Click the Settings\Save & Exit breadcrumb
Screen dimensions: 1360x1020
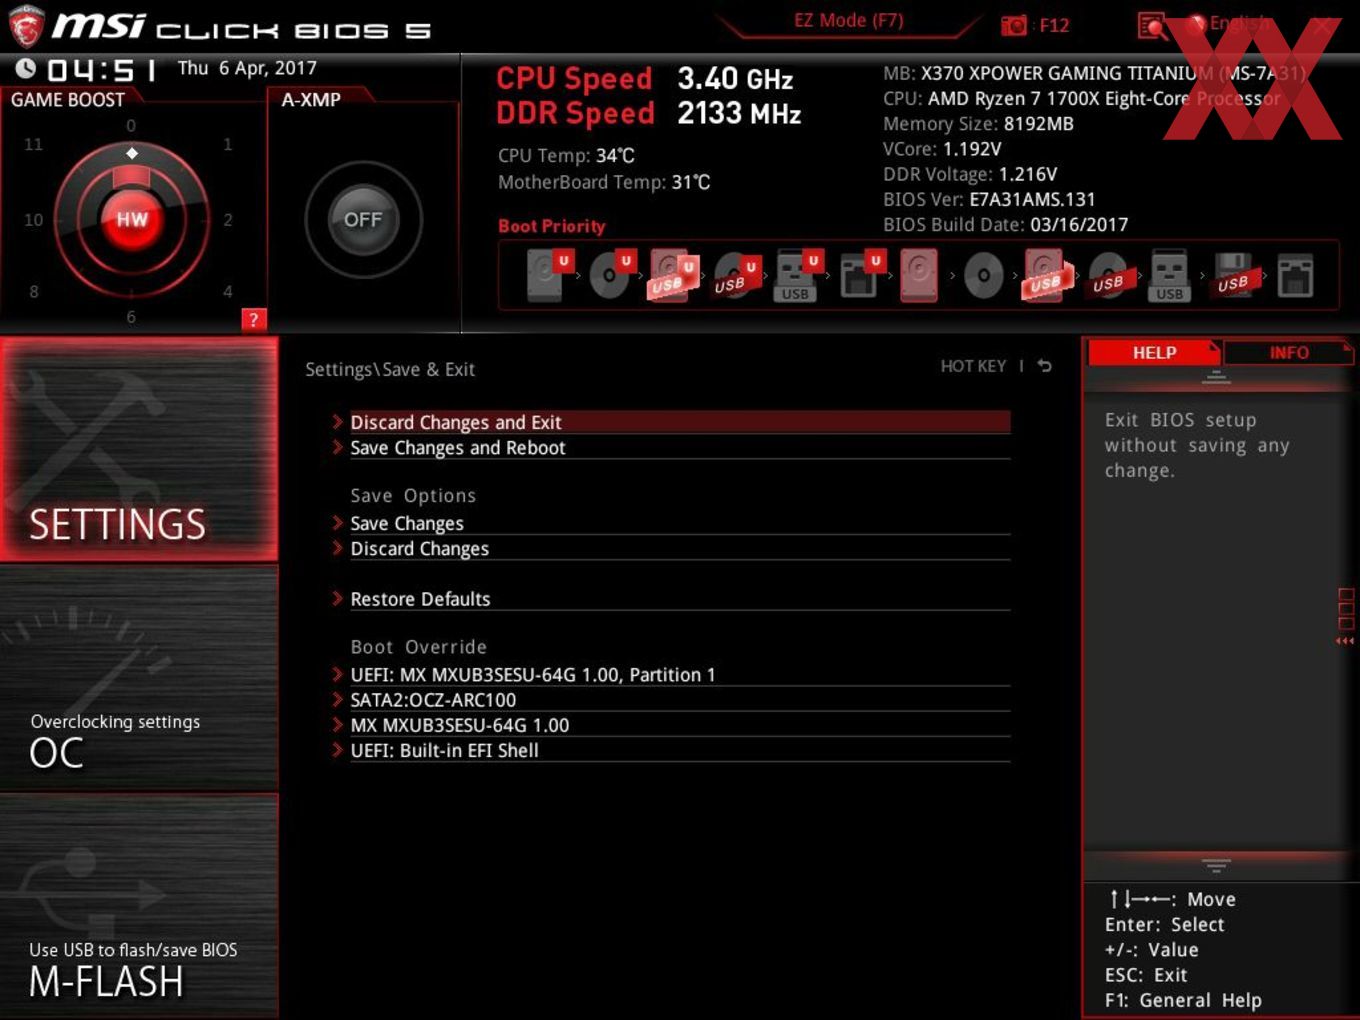point(390,369)
